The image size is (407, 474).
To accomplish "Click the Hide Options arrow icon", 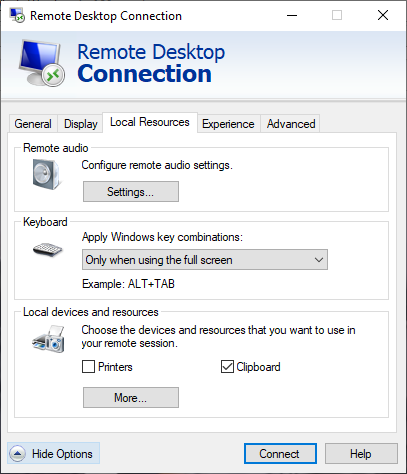I will (17, 453).
